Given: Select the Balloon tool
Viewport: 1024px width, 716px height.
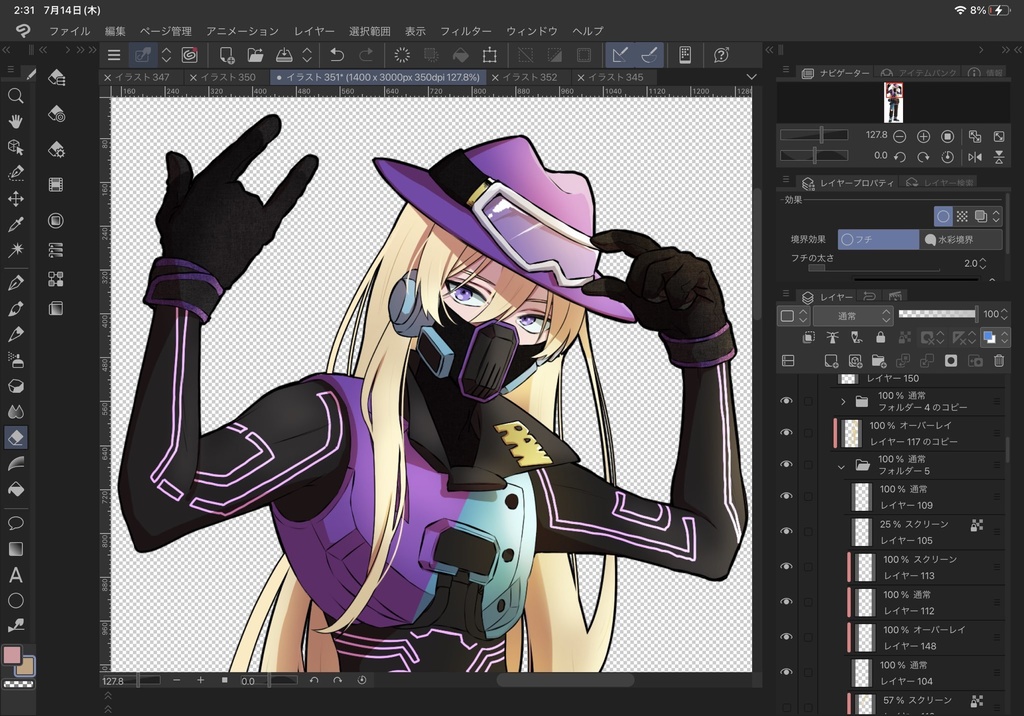Looking at the screenshot, I should coord(16,523).
